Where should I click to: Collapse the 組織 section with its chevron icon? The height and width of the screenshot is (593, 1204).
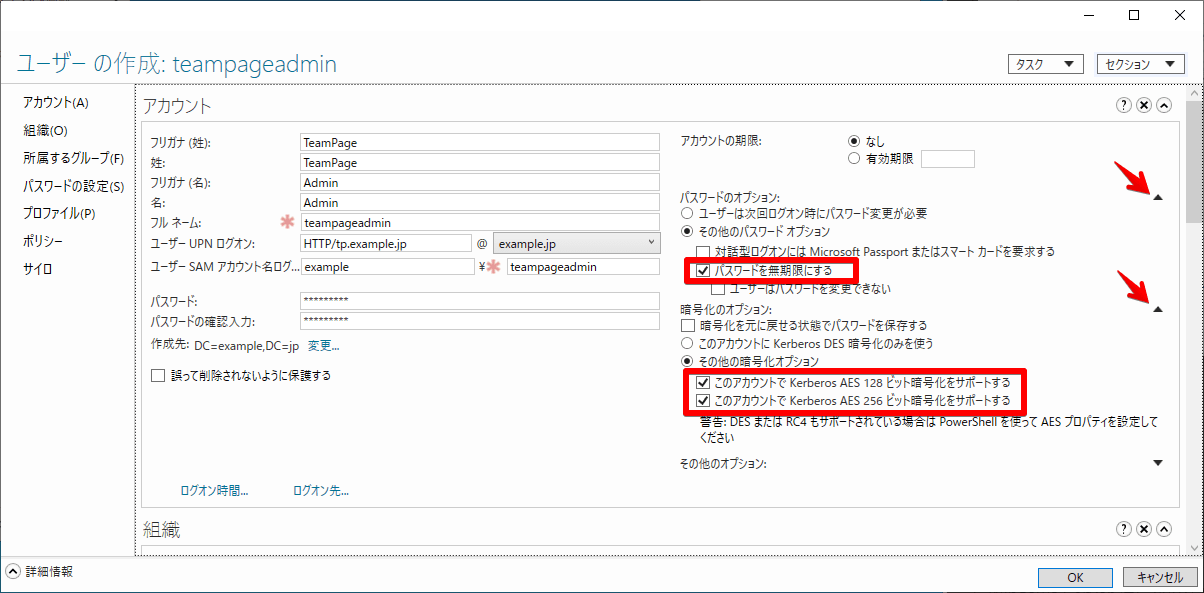click(1163, 529)
